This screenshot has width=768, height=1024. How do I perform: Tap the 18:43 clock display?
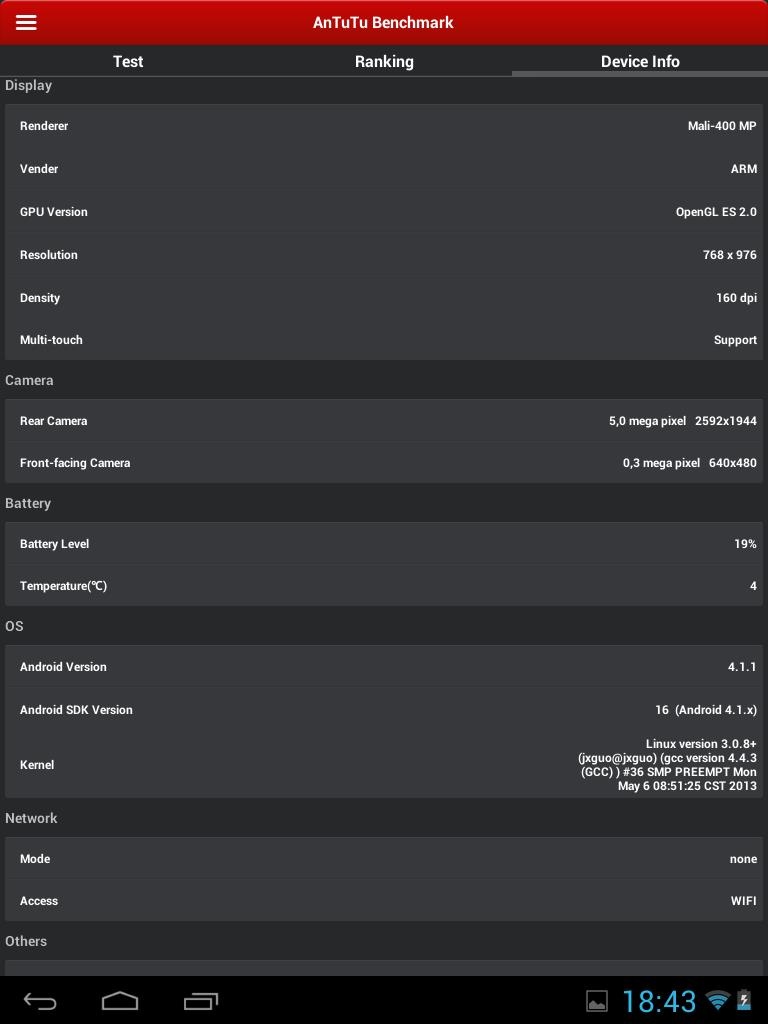(659, 1001)
